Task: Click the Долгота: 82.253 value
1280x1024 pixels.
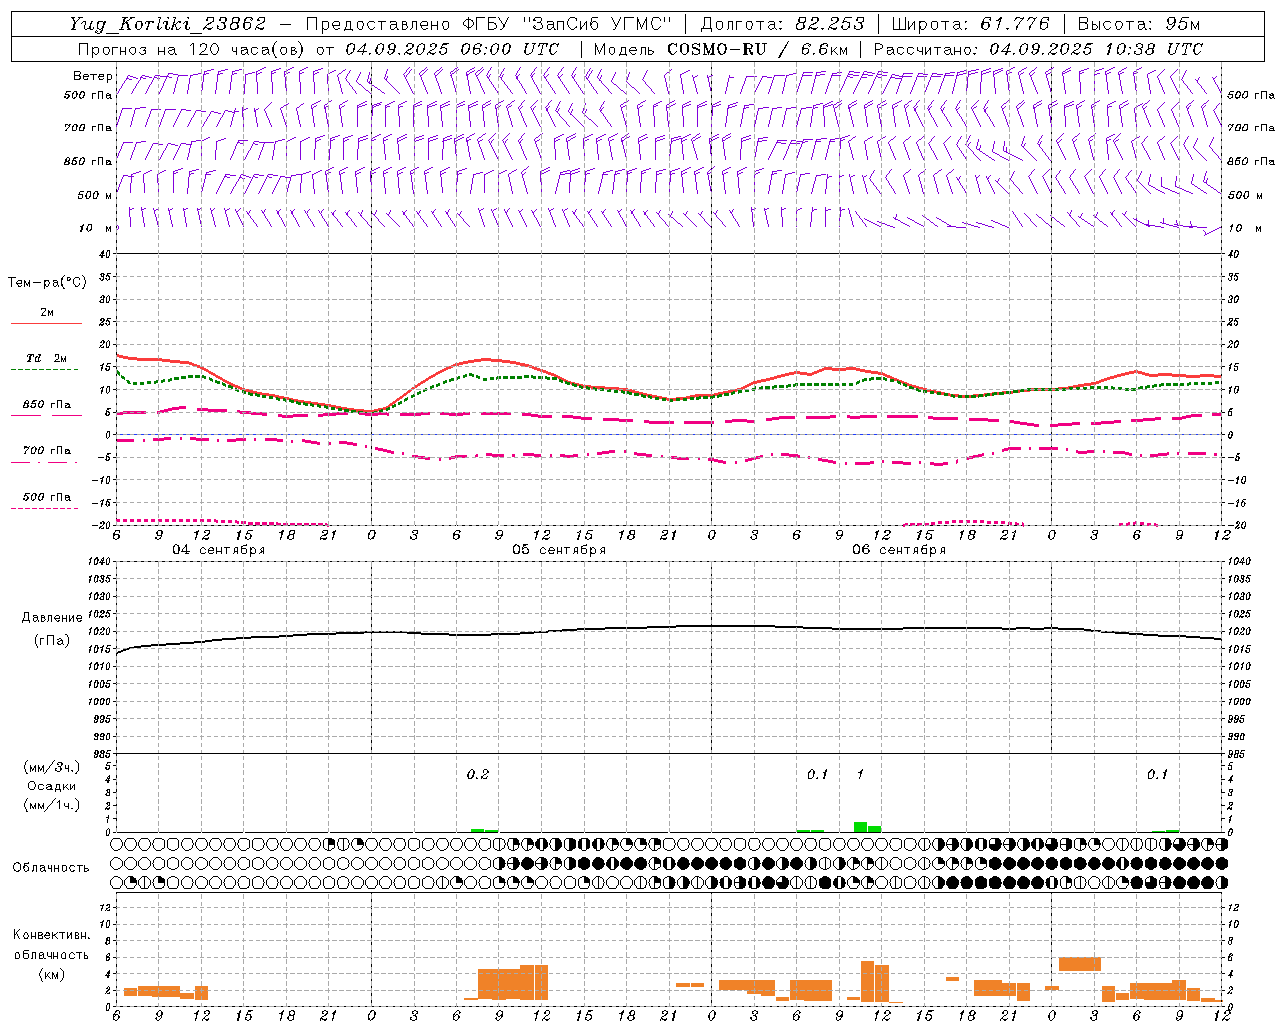Action: [783, 24]
